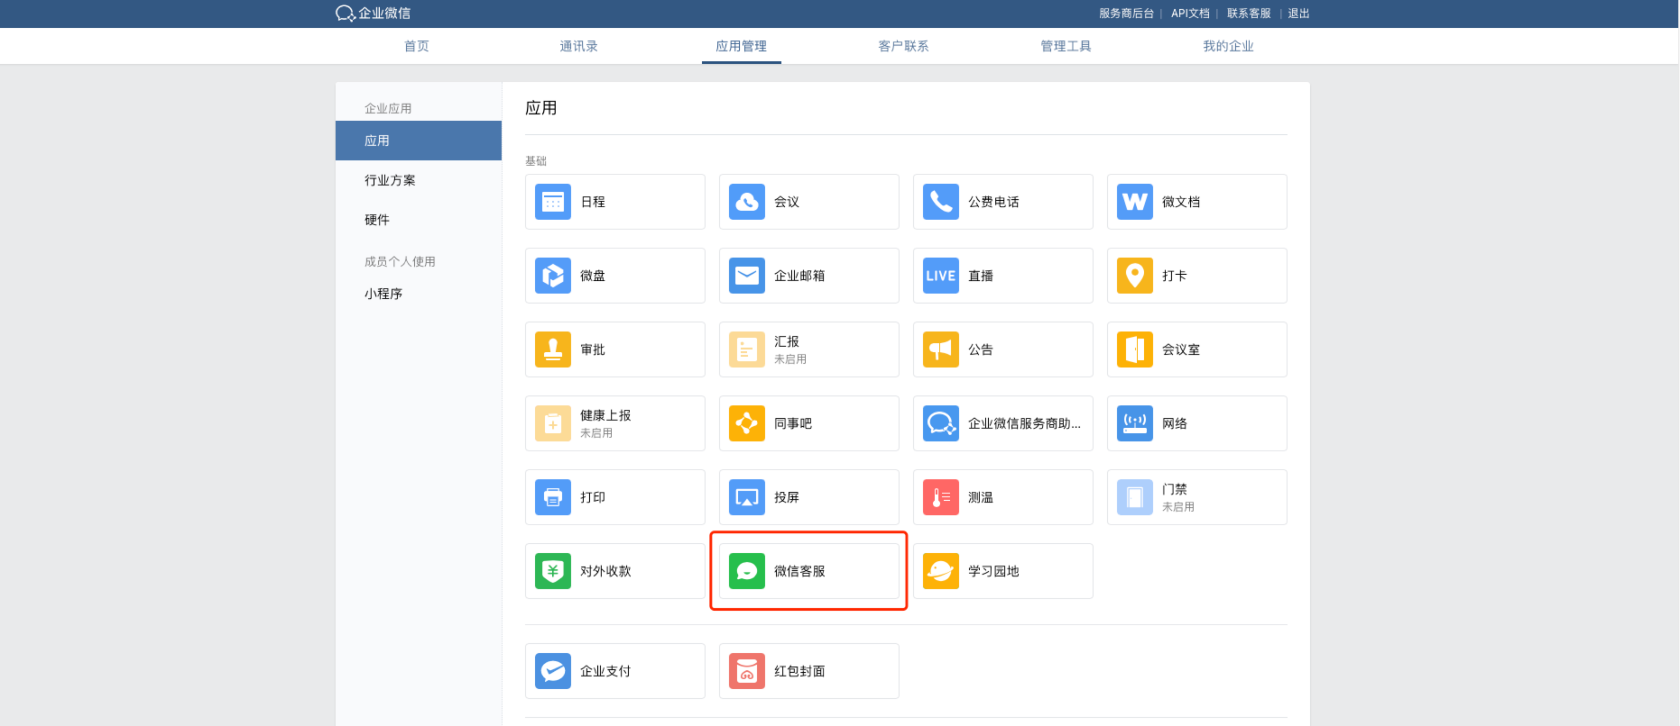This screenshot has height=726, width=1680.
Task: Click the 红包封面 label text
Action: (x=800, y=672)
